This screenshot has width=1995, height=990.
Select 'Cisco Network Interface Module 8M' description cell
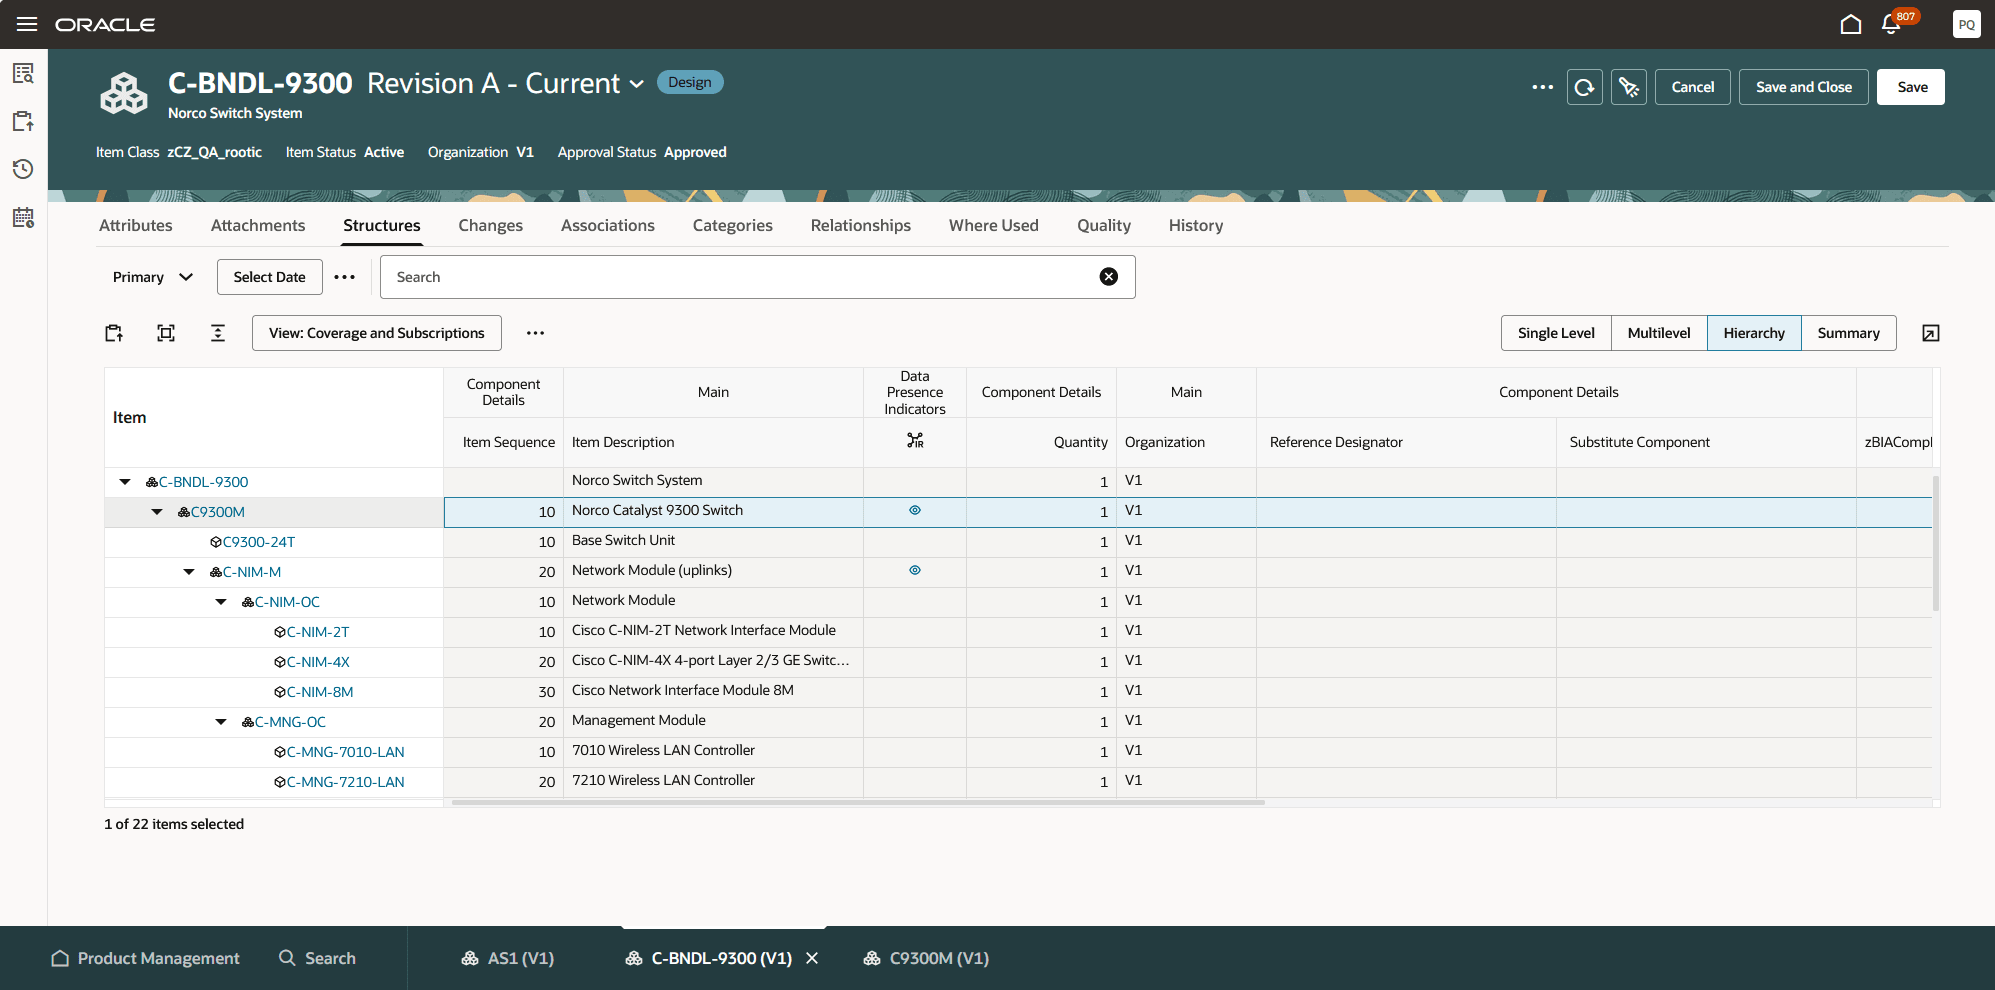[713, 691]
